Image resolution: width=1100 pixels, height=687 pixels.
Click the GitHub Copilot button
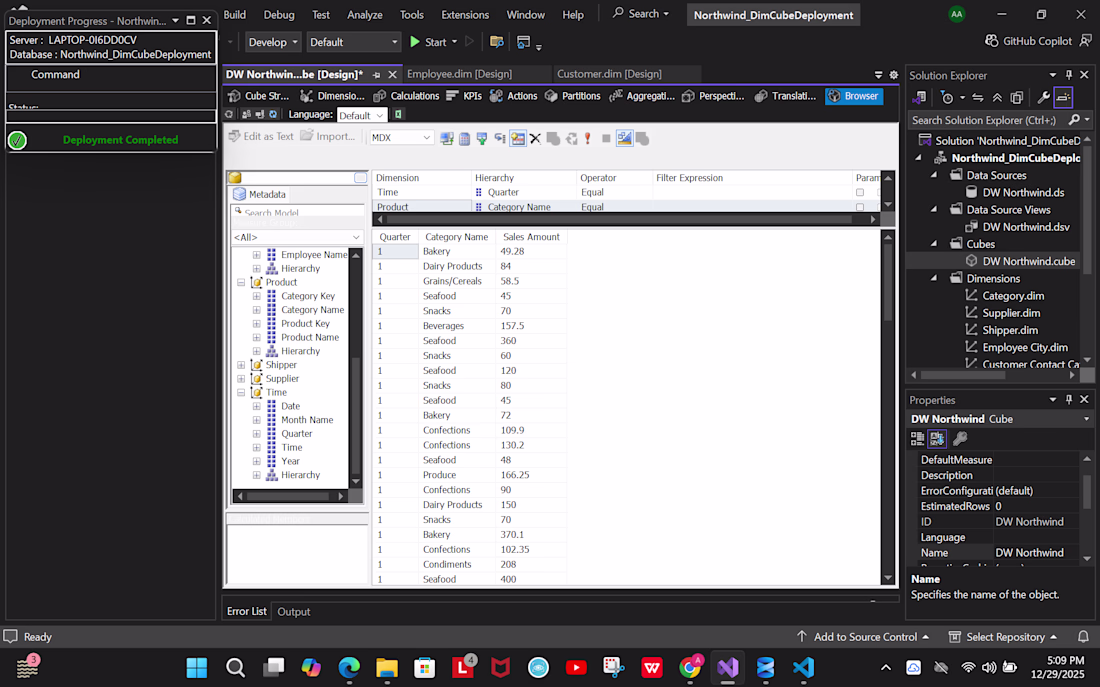1028,41
